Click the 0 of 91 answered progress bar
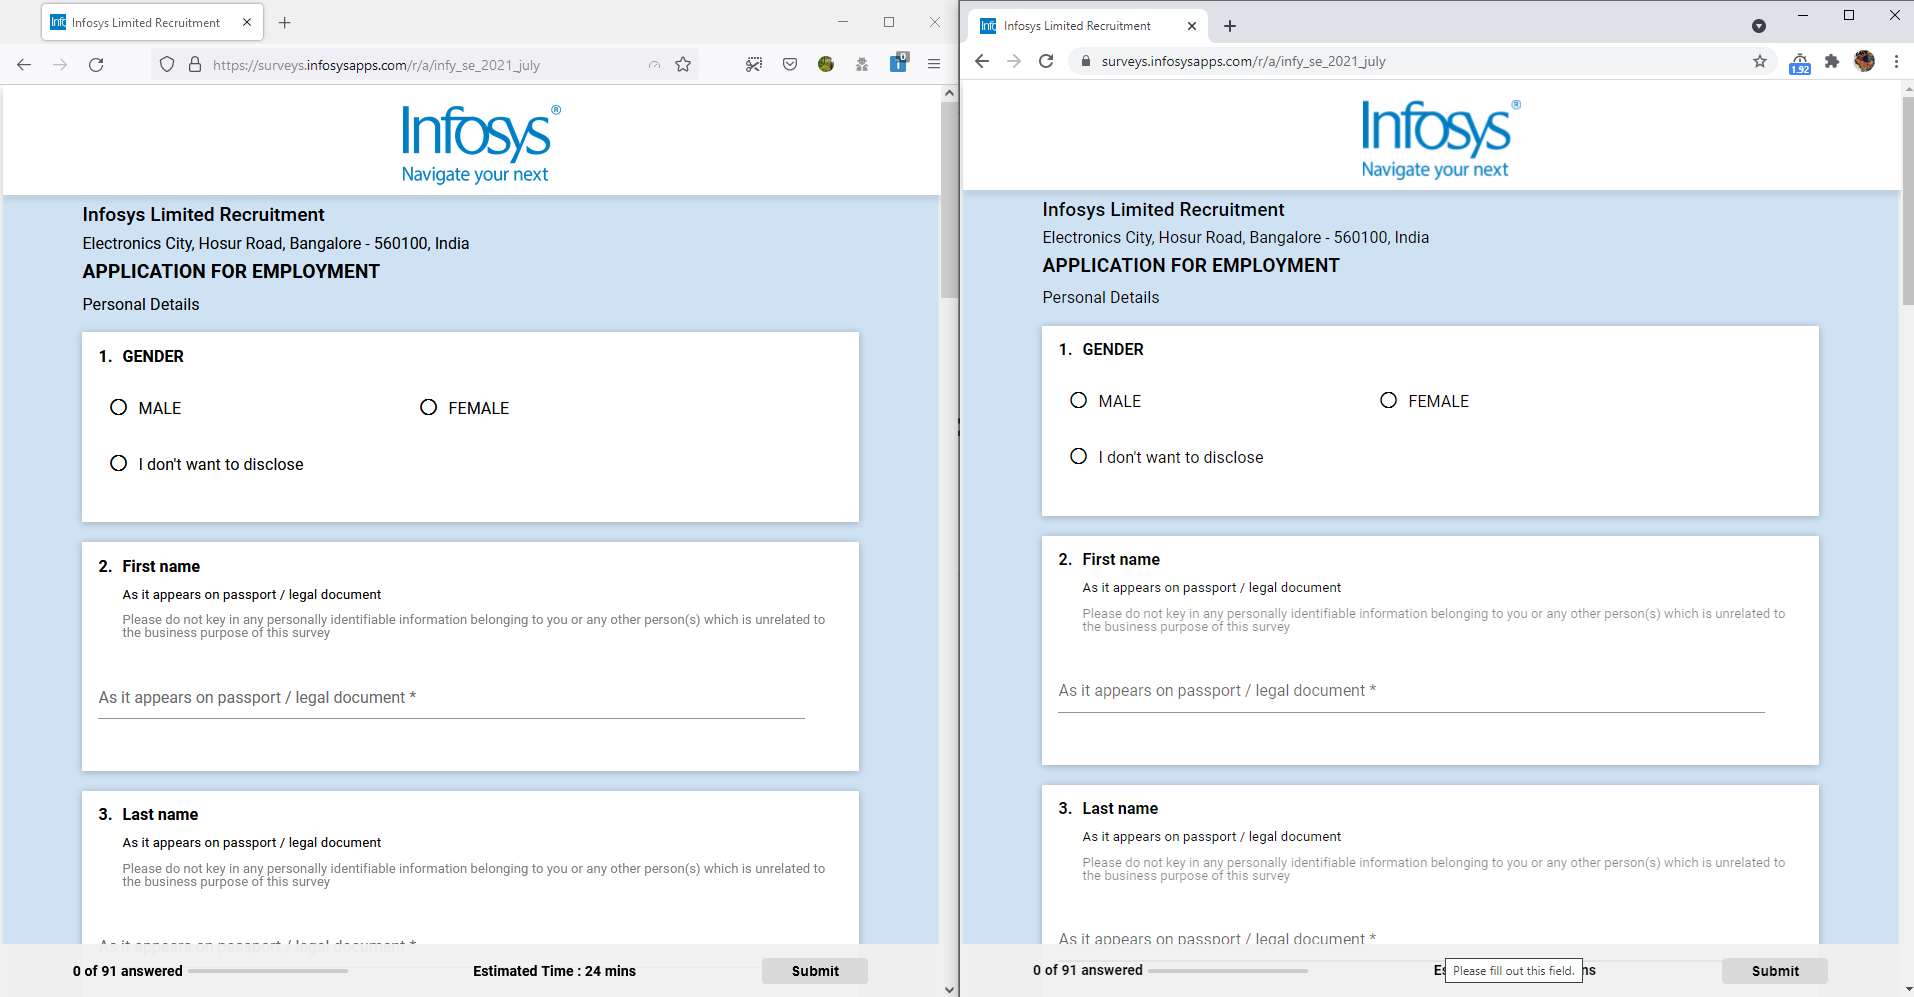 [270, 970]
